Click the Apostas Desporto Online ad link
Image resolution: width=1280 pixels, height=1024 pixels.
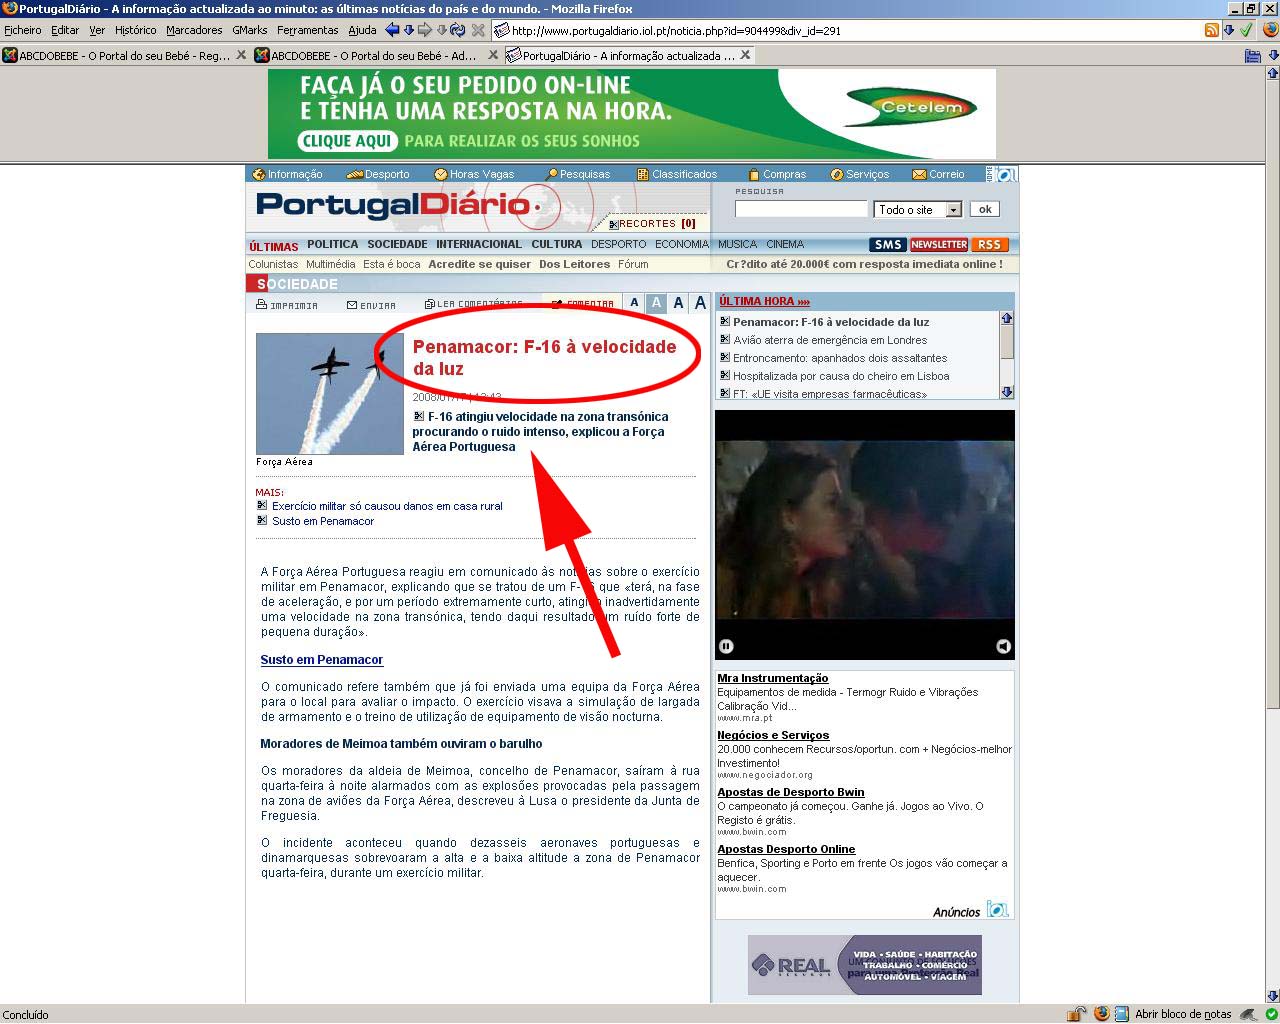[786, 849]
